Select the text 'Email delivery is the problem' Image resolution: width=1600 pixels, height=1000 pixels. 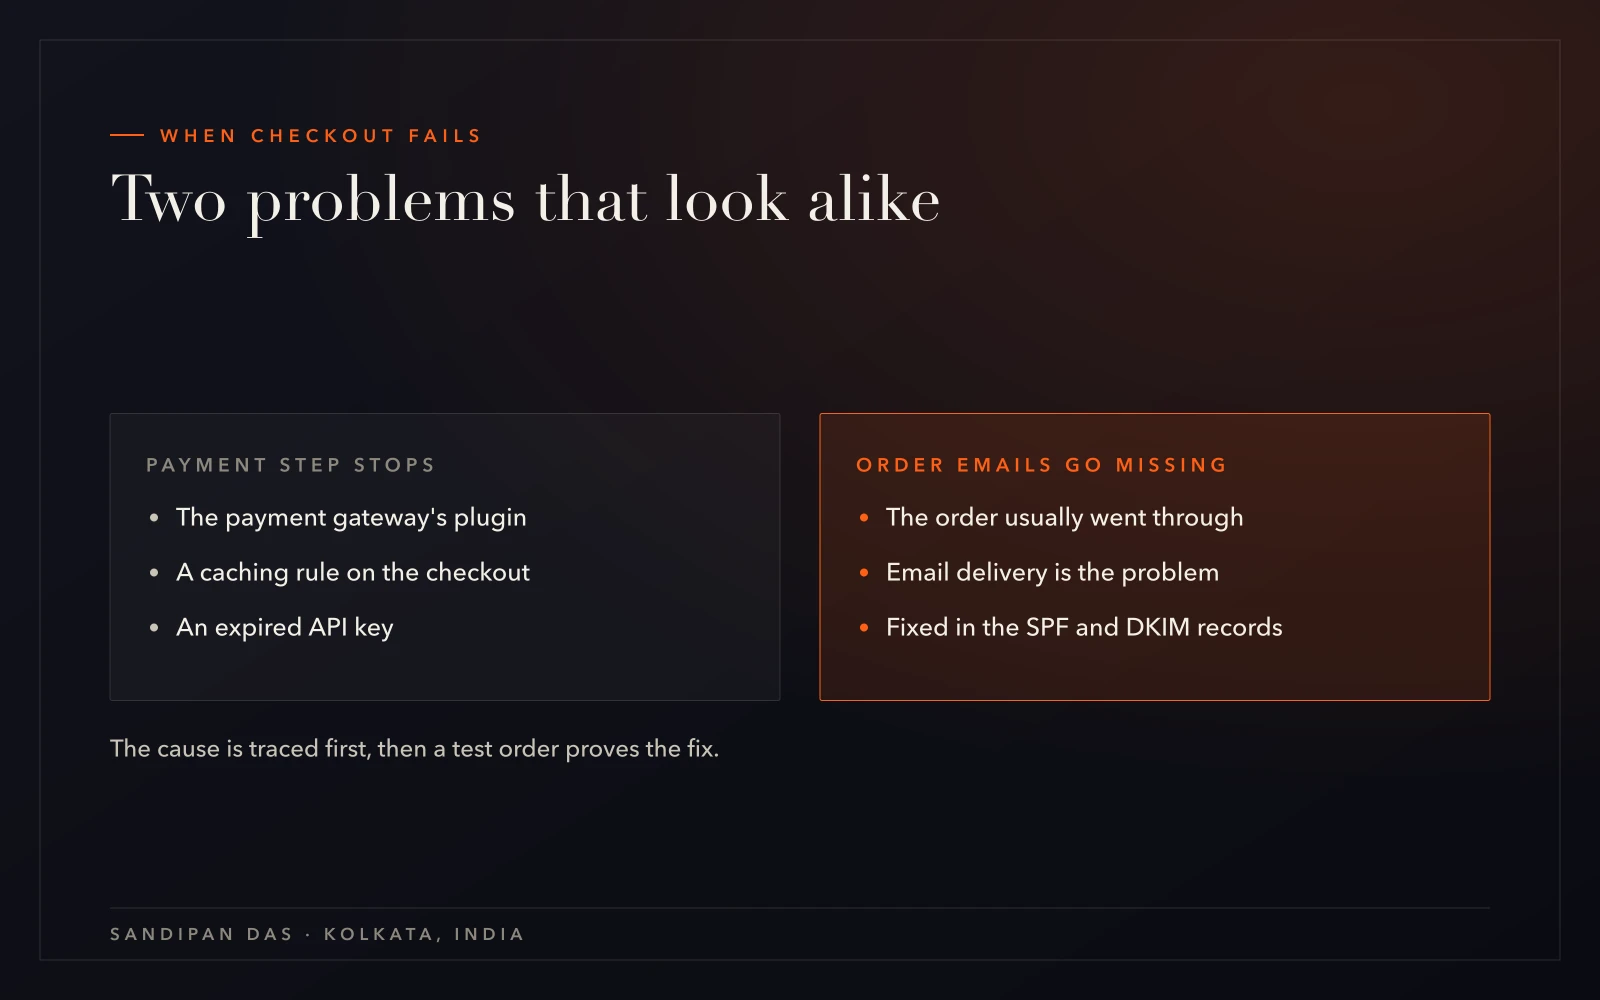tap(1052, 573)
